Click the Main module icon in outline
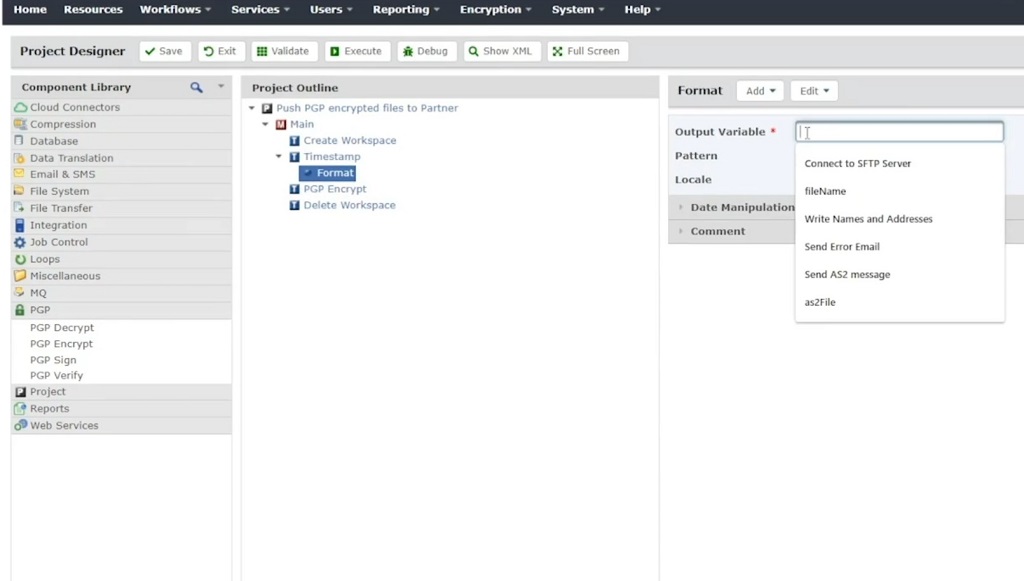 click(x=281, y=124)
